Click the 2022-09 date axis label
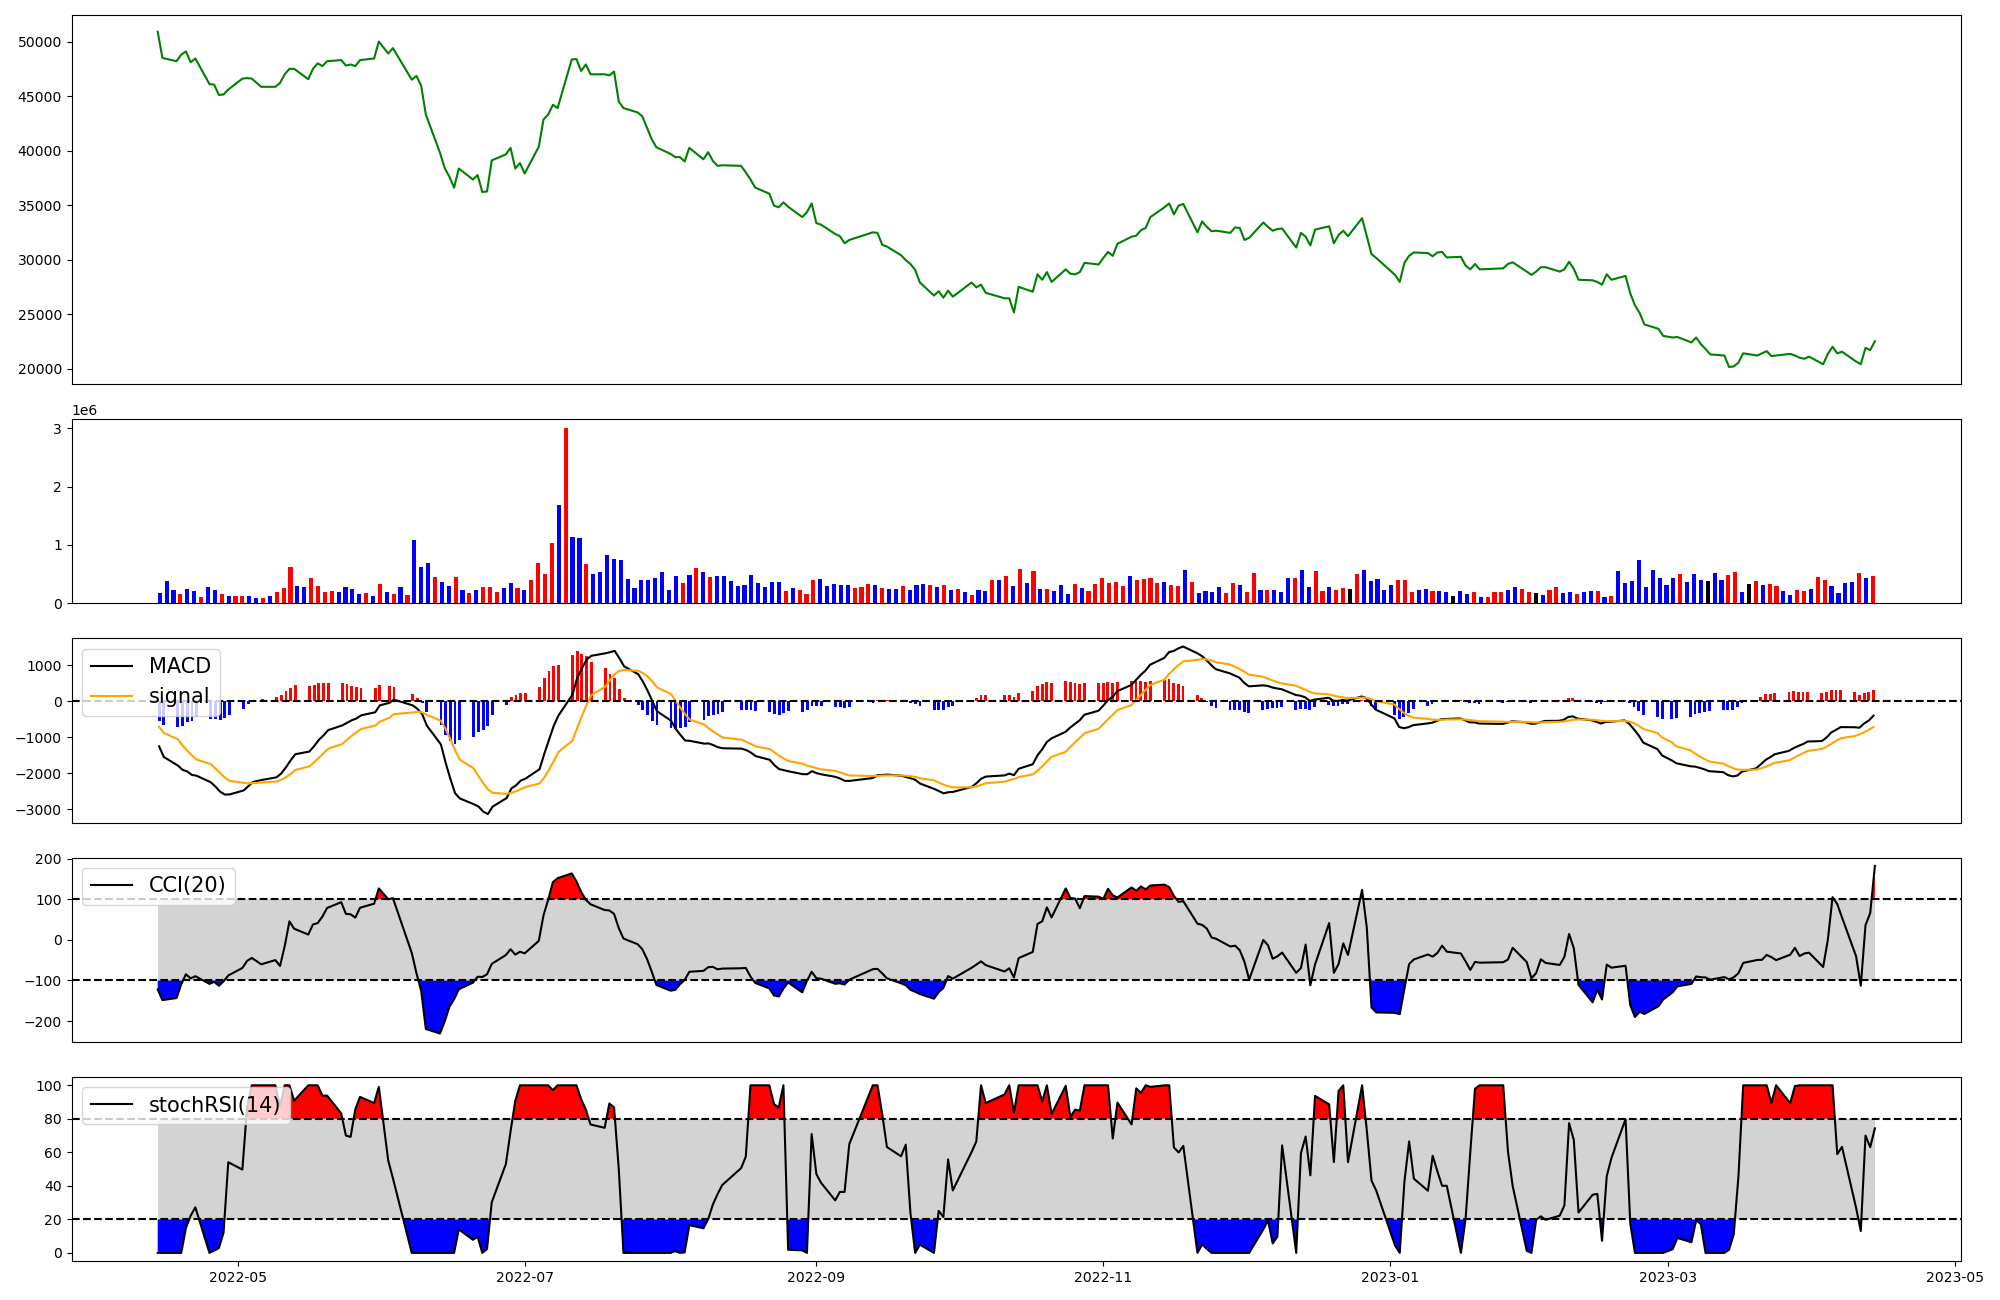The width and height of the screenshot is (2000, 1300). click(816, 1277)
